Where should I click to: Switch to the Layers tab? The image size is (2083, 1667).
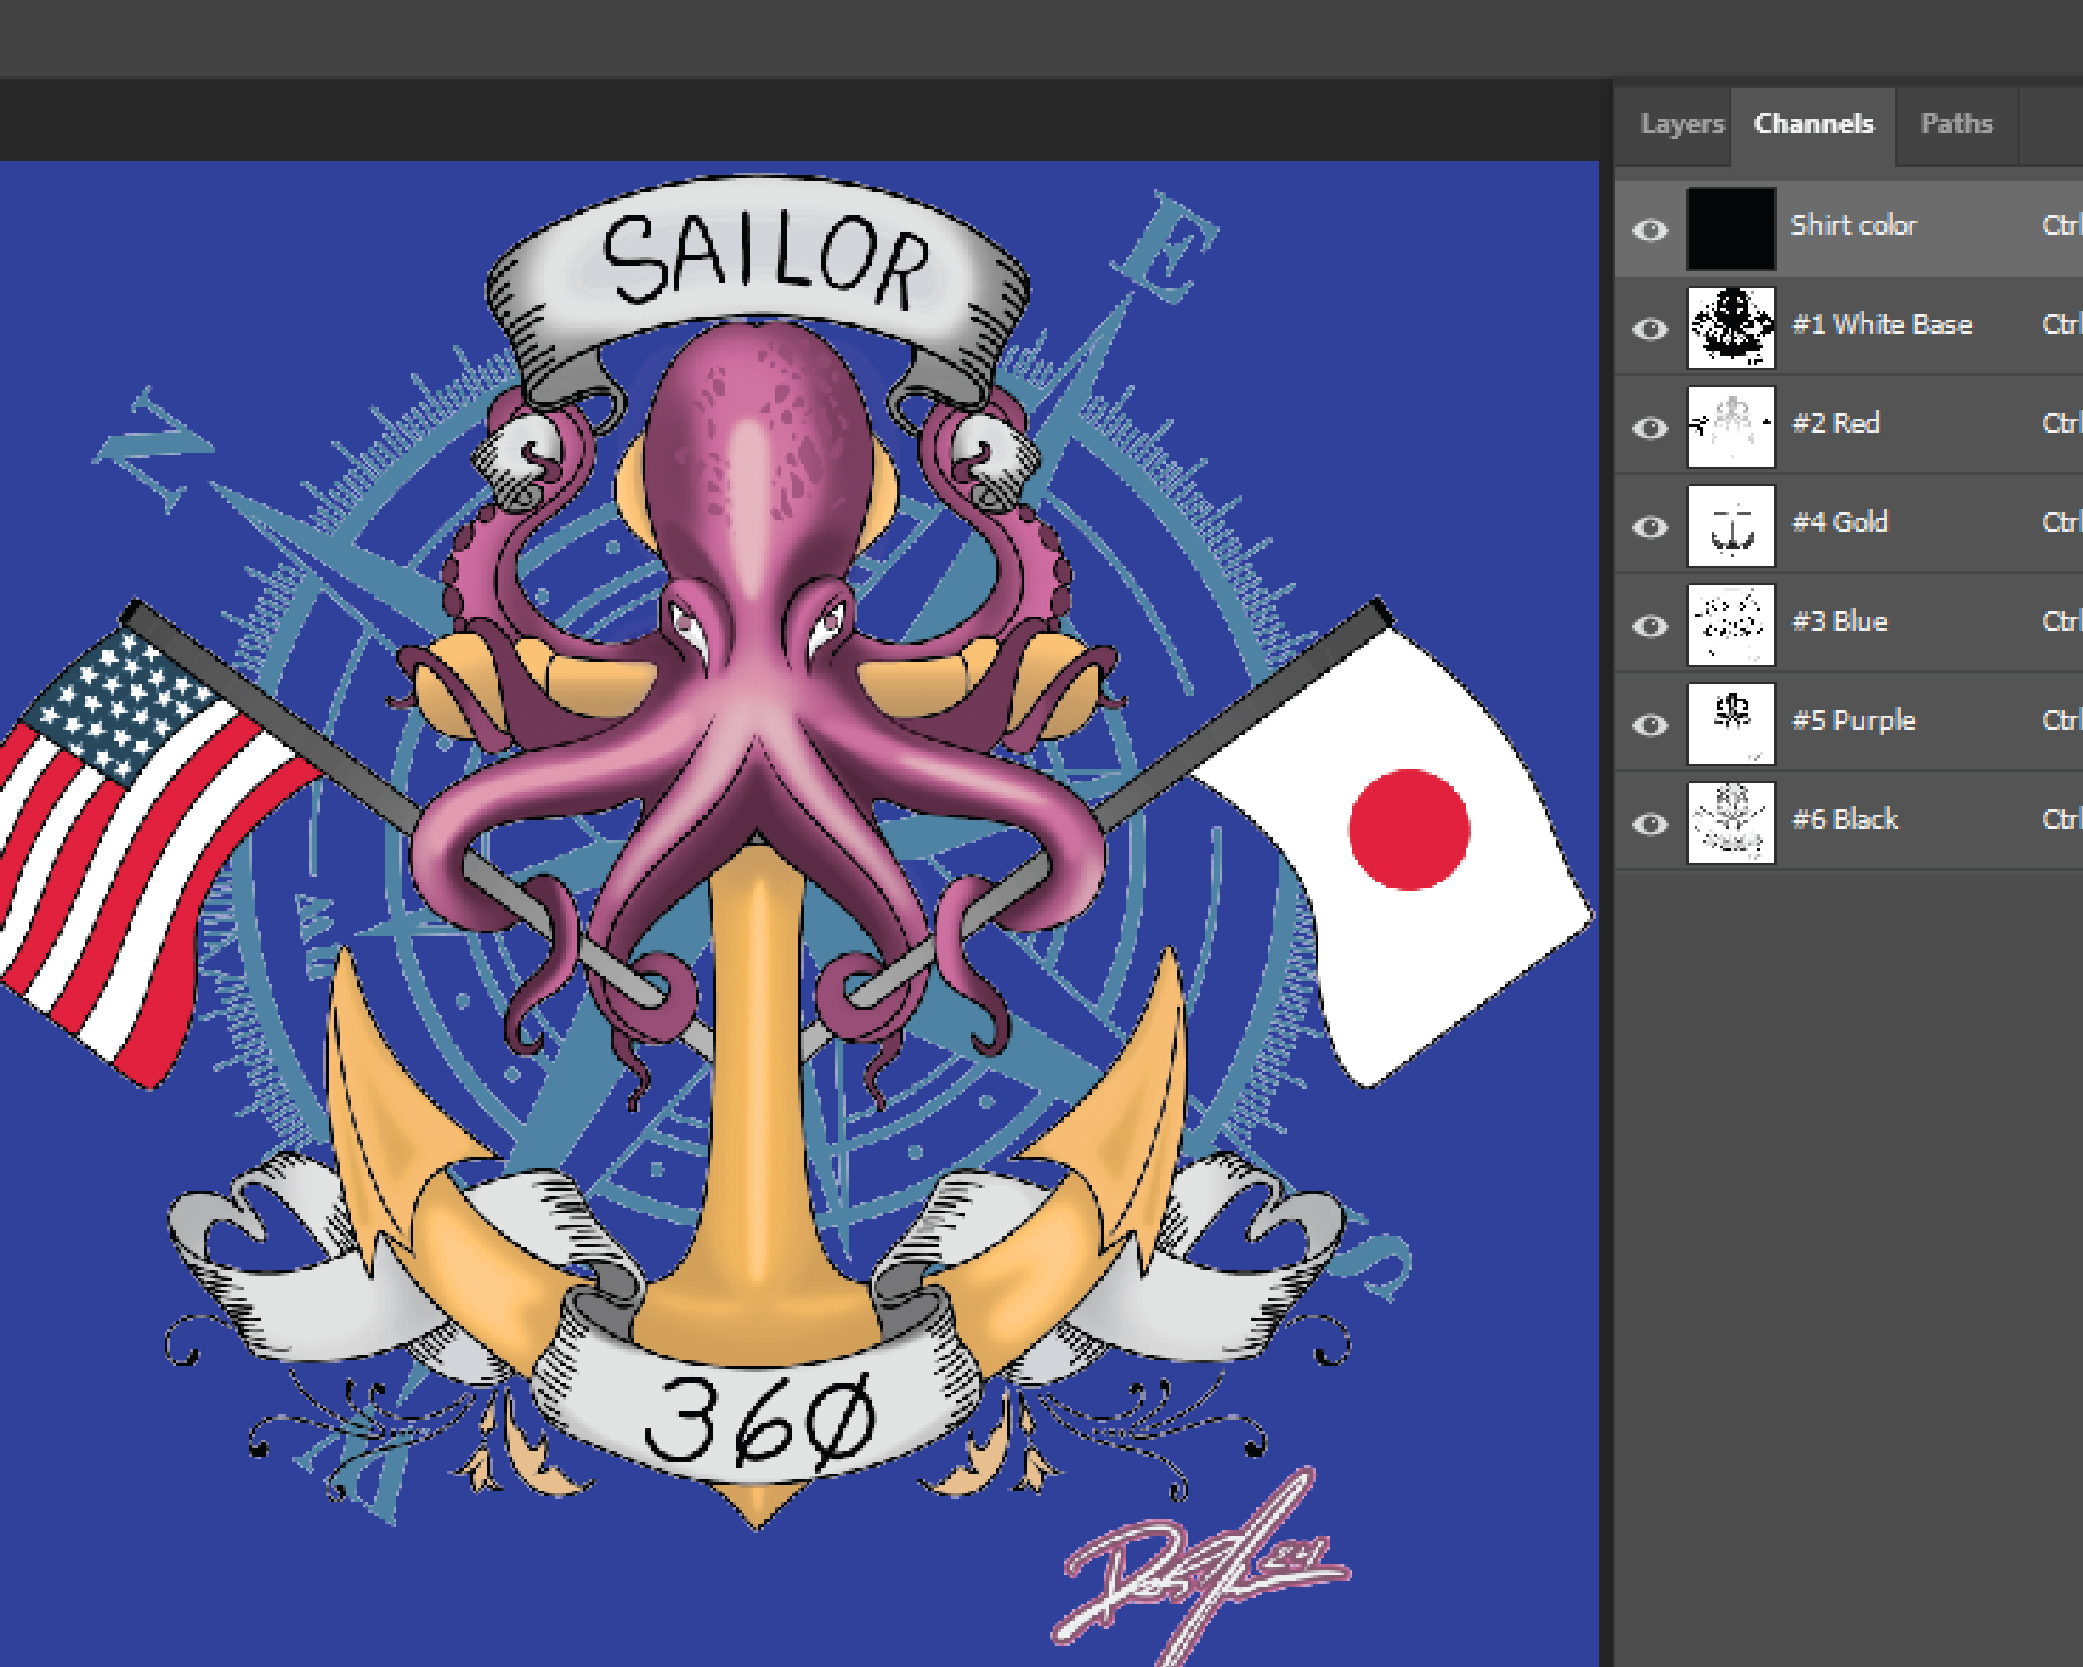(1682, 124)
